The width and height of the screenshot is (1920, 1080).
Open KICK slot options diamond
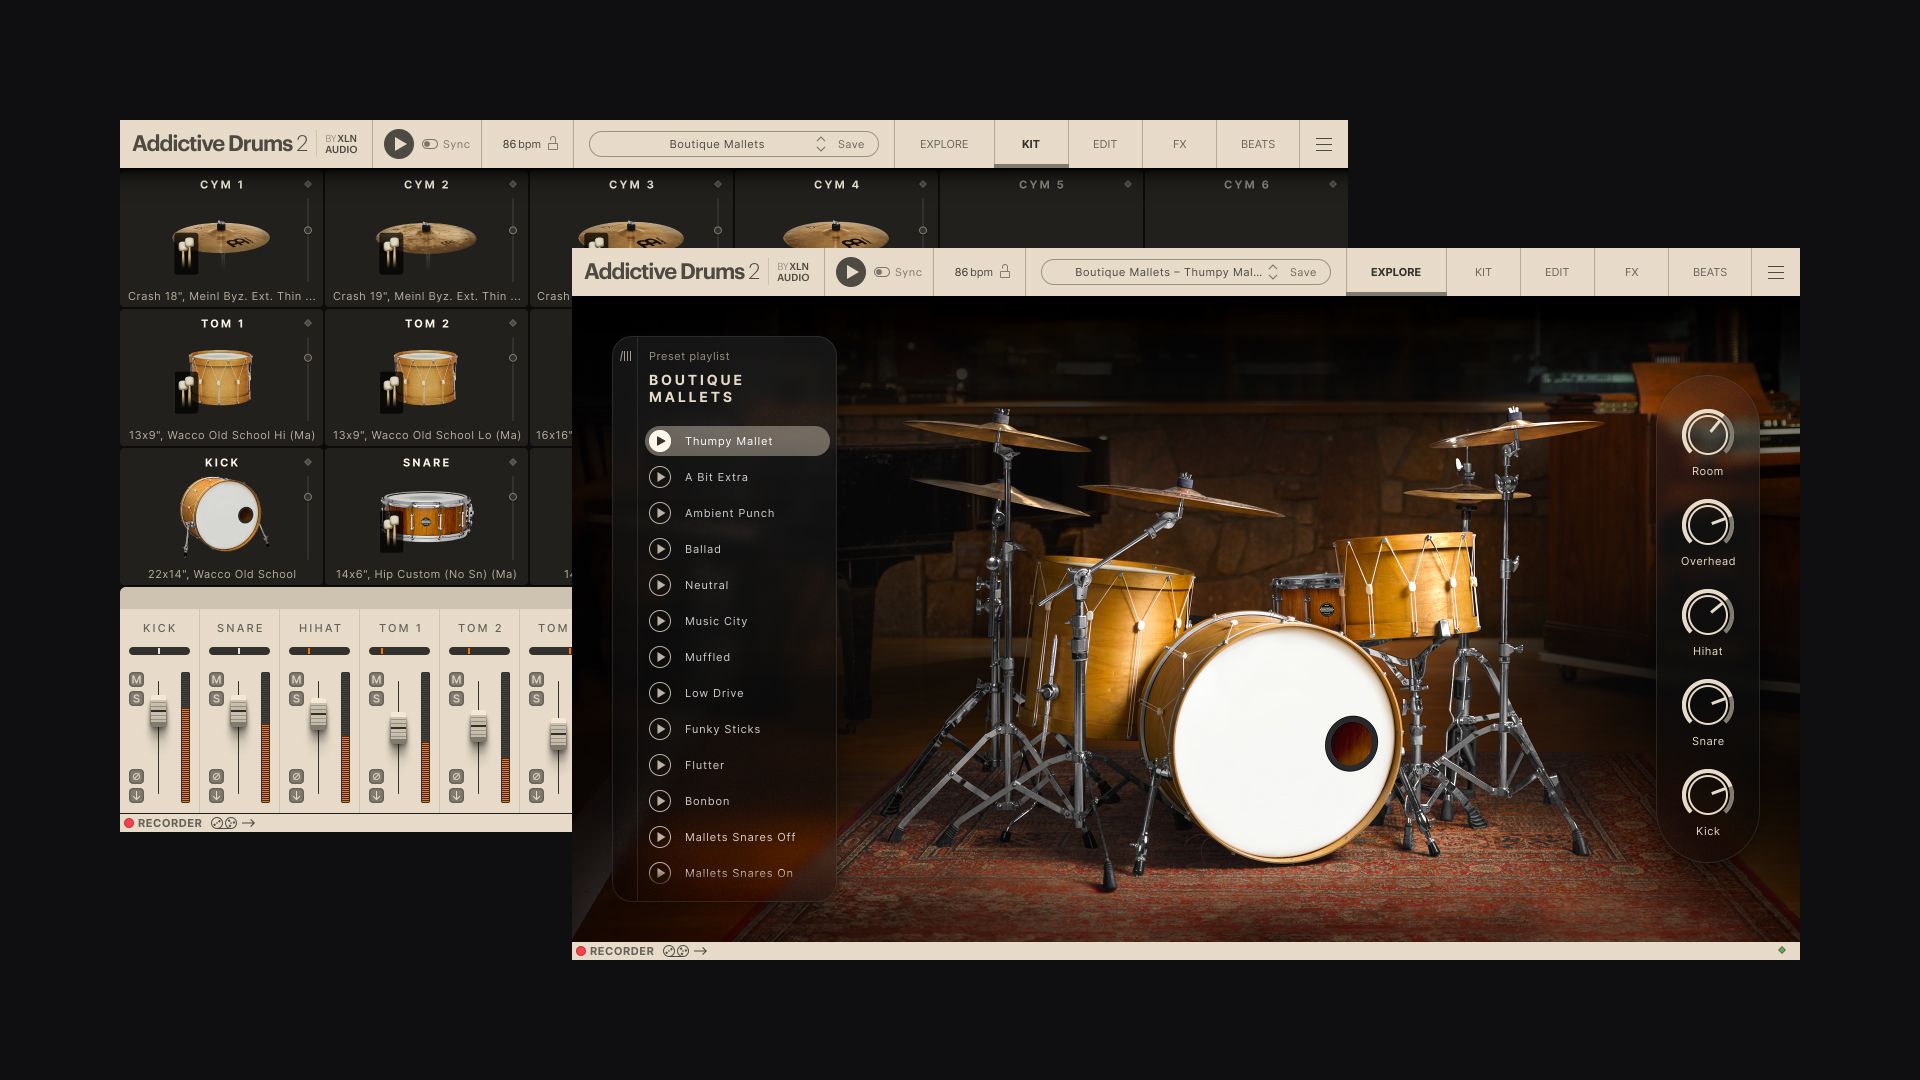[x=308, y=462]
